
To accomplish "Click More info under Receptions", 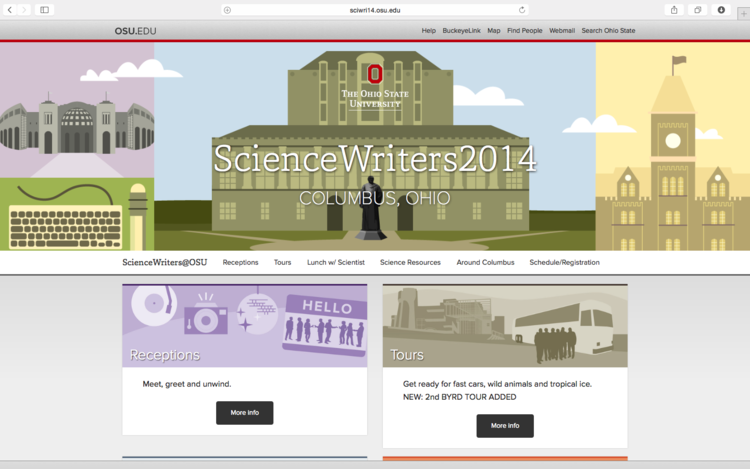I will point(245,413).
